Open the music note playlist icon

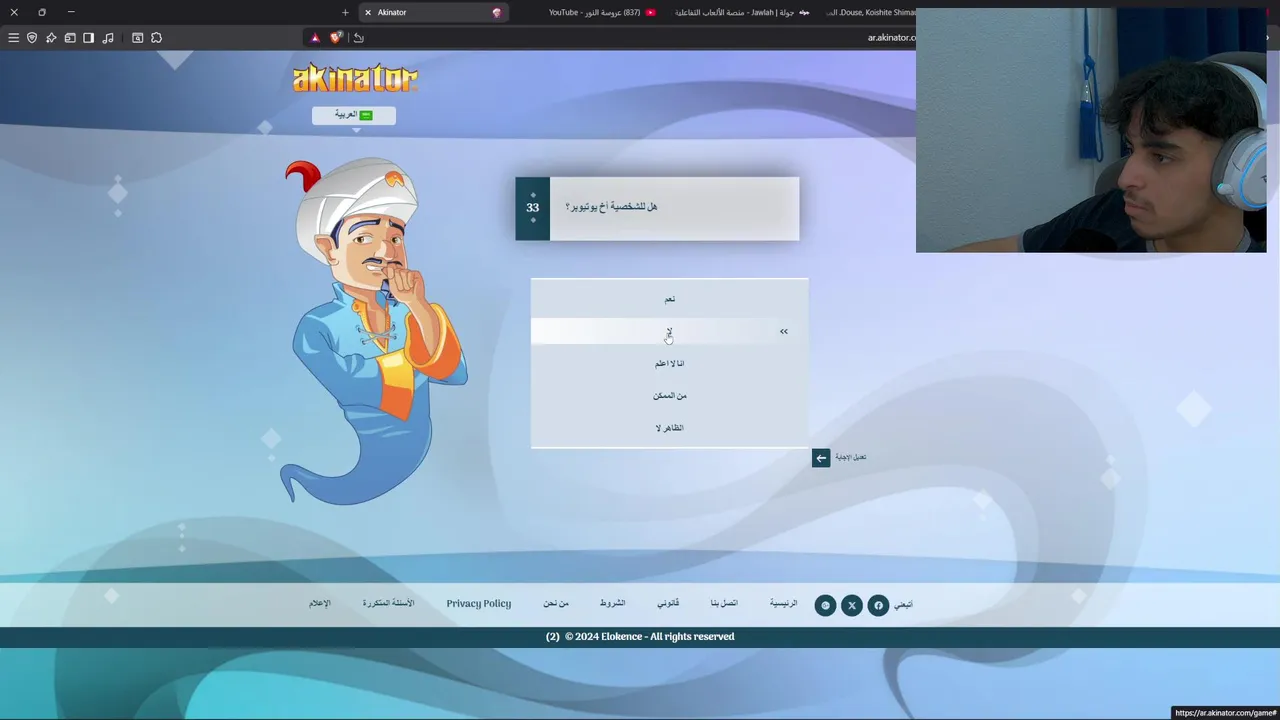click(x=108, y=38)
